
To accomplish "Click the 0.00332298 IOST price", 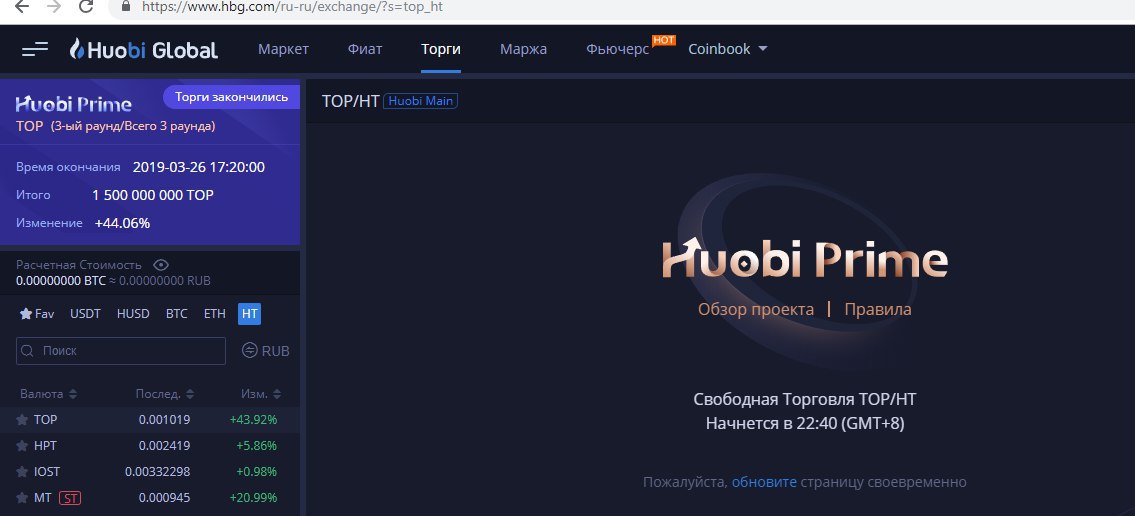I will pos(157,472).
